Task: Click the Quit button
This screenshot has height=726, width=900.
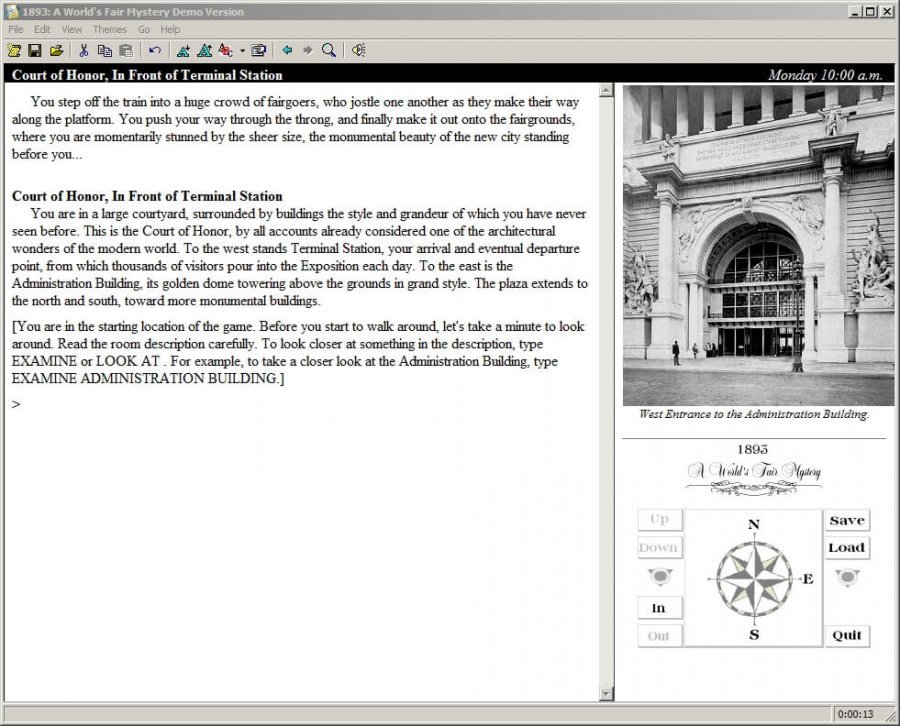Action: pos(847,635)
